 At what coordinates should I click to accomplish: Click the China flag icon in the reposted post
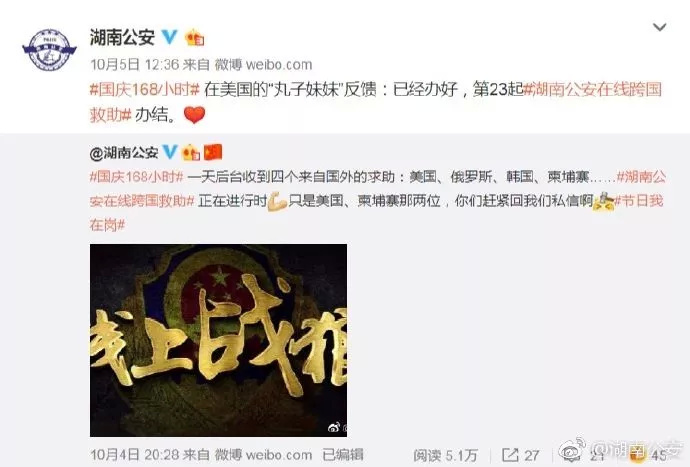[x=213, y=152]
